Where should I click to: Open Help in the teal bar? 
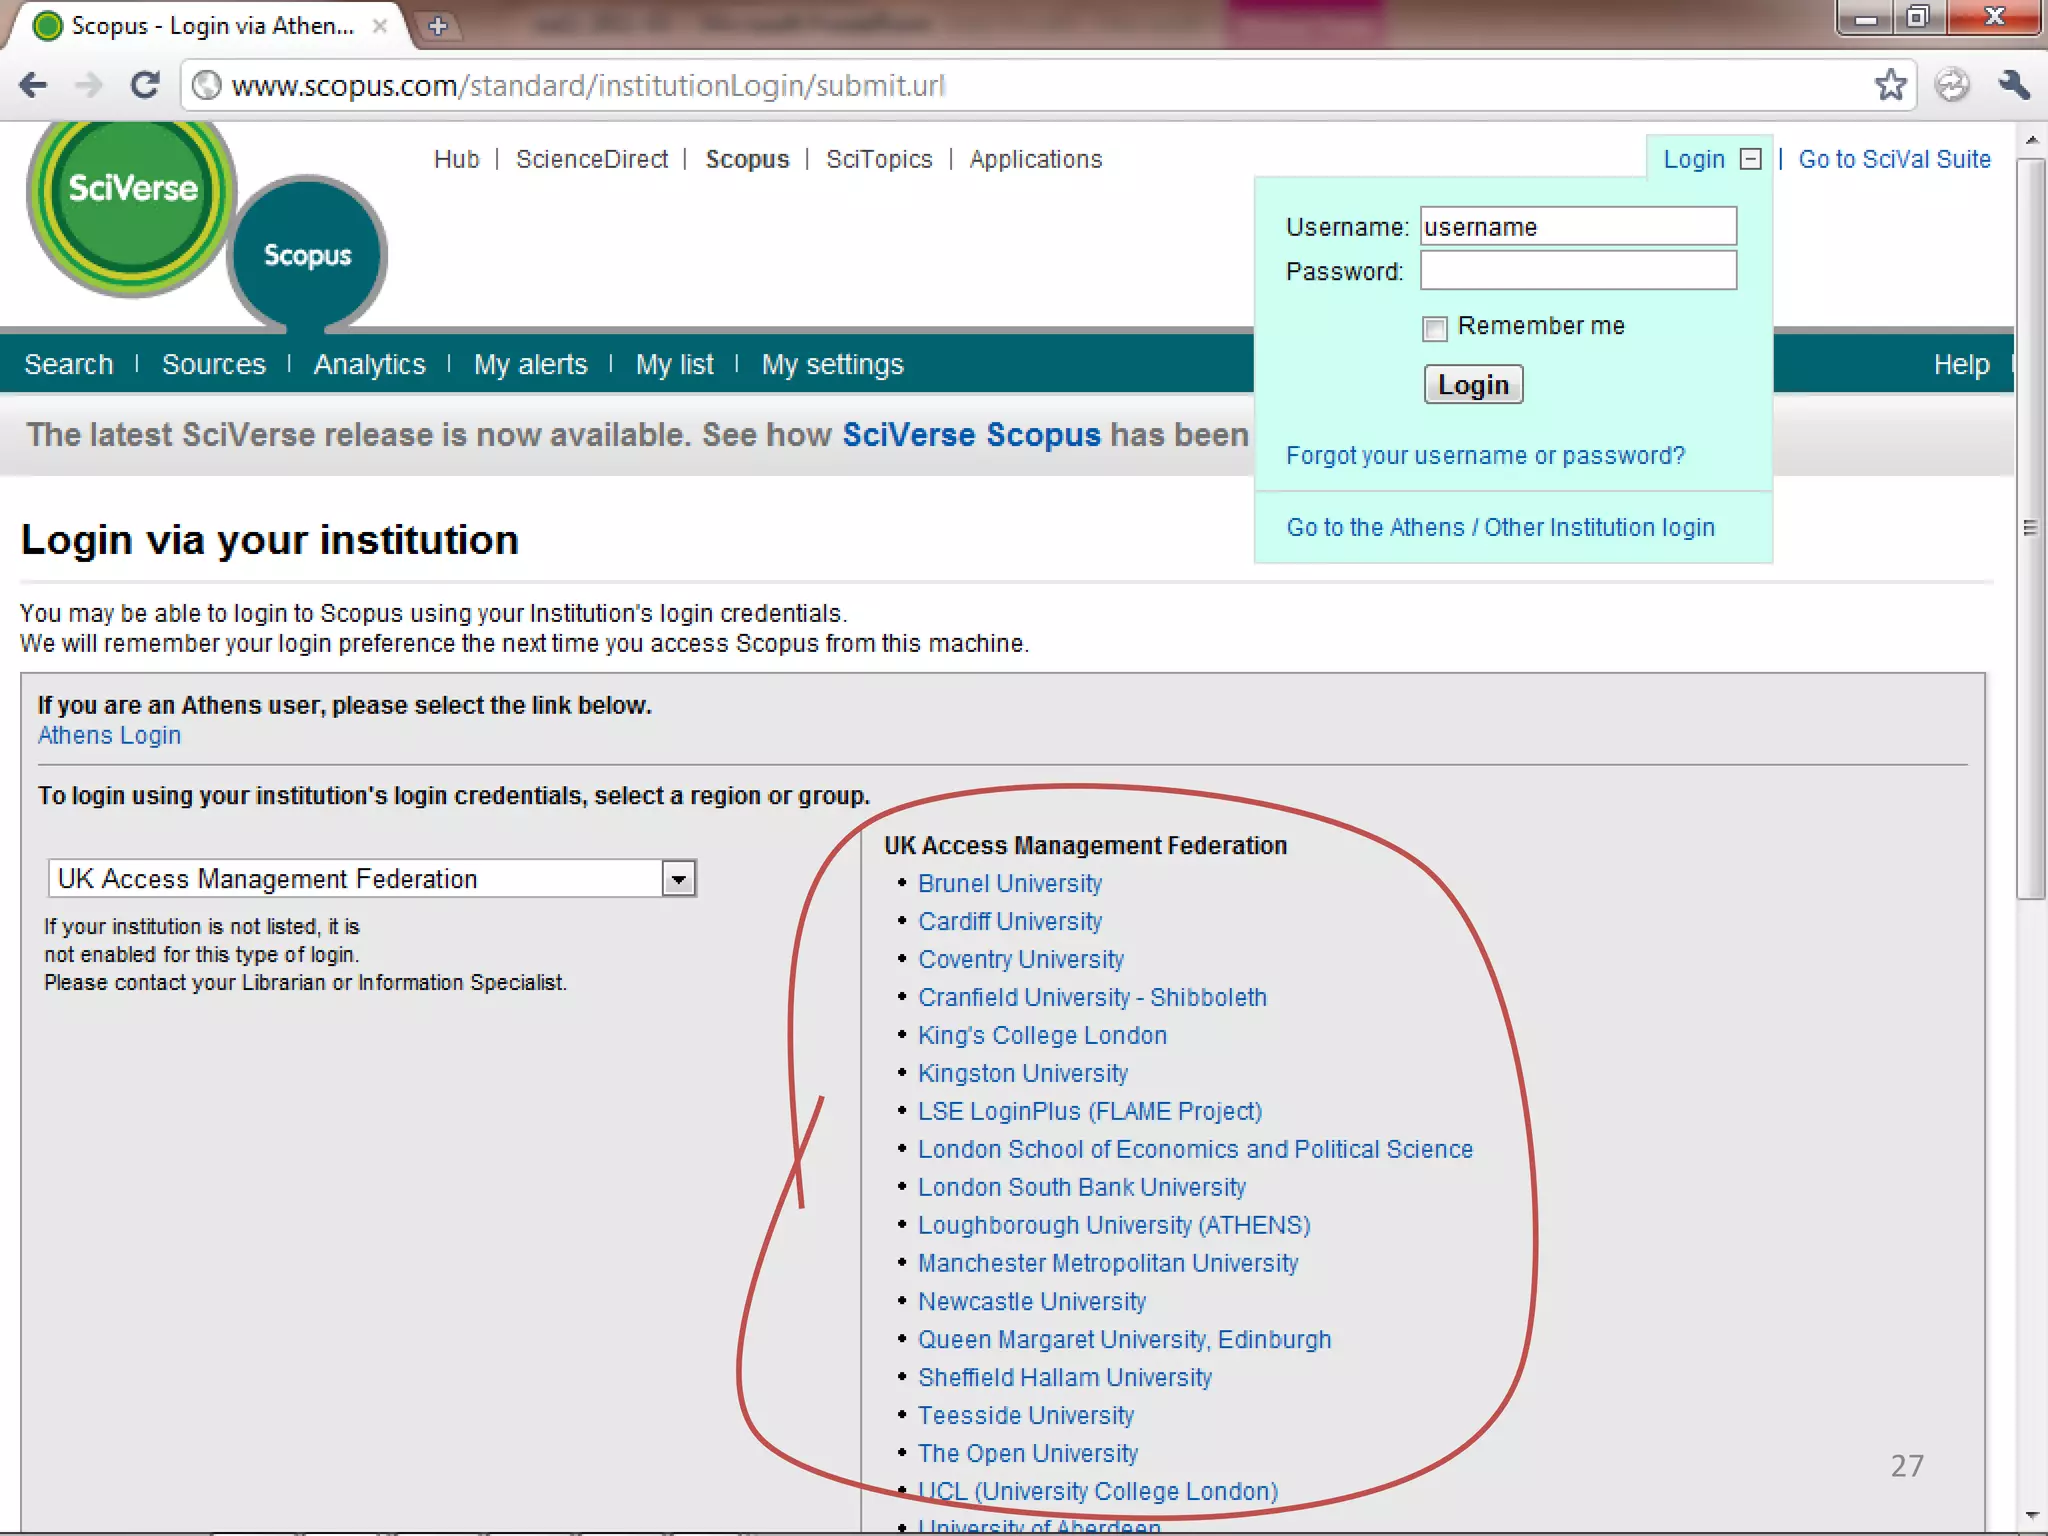1961,364
